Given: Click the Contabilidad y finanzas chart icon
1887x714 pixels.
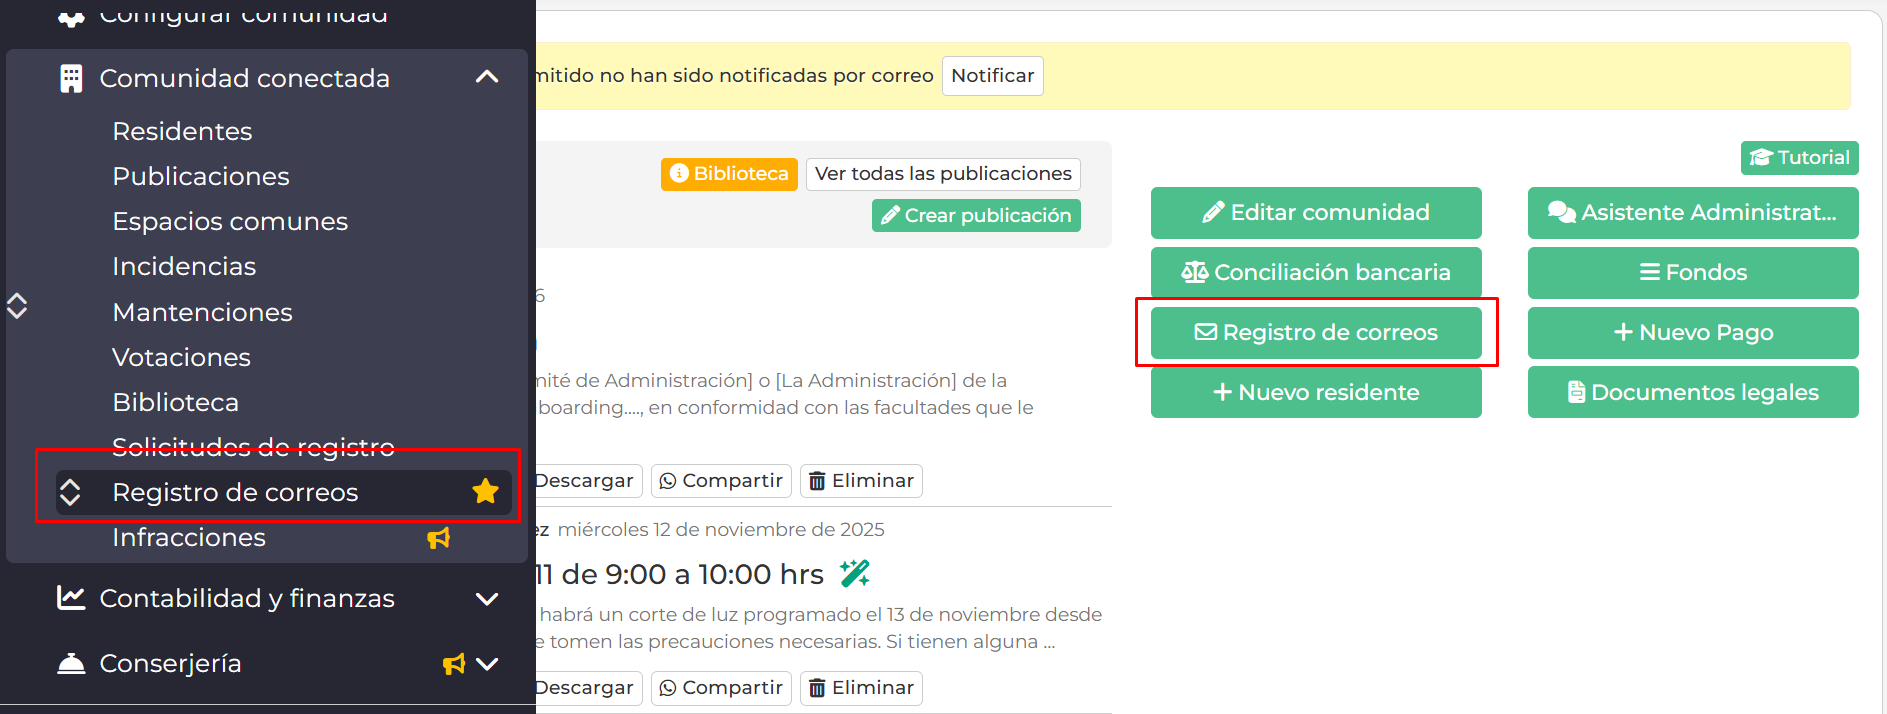Looking at the screenshot, I should pos(71,598).
